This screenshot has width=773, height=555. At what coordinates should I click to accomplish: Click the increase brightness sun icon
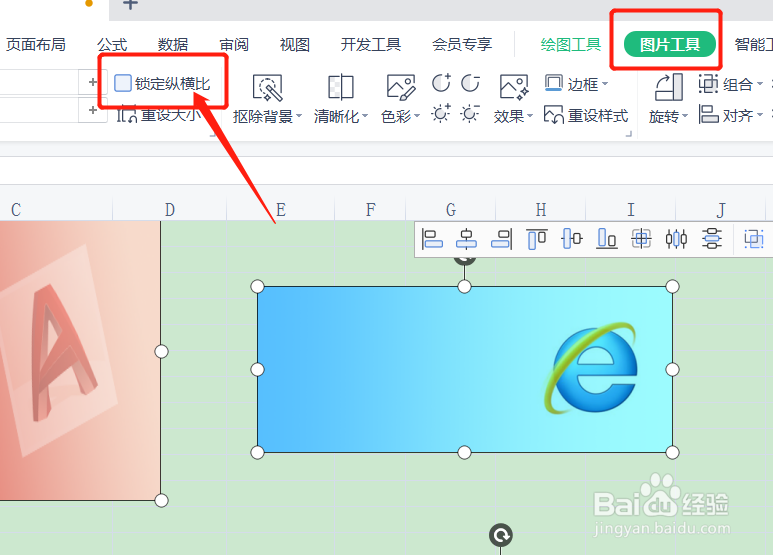[x=441, y=113]
